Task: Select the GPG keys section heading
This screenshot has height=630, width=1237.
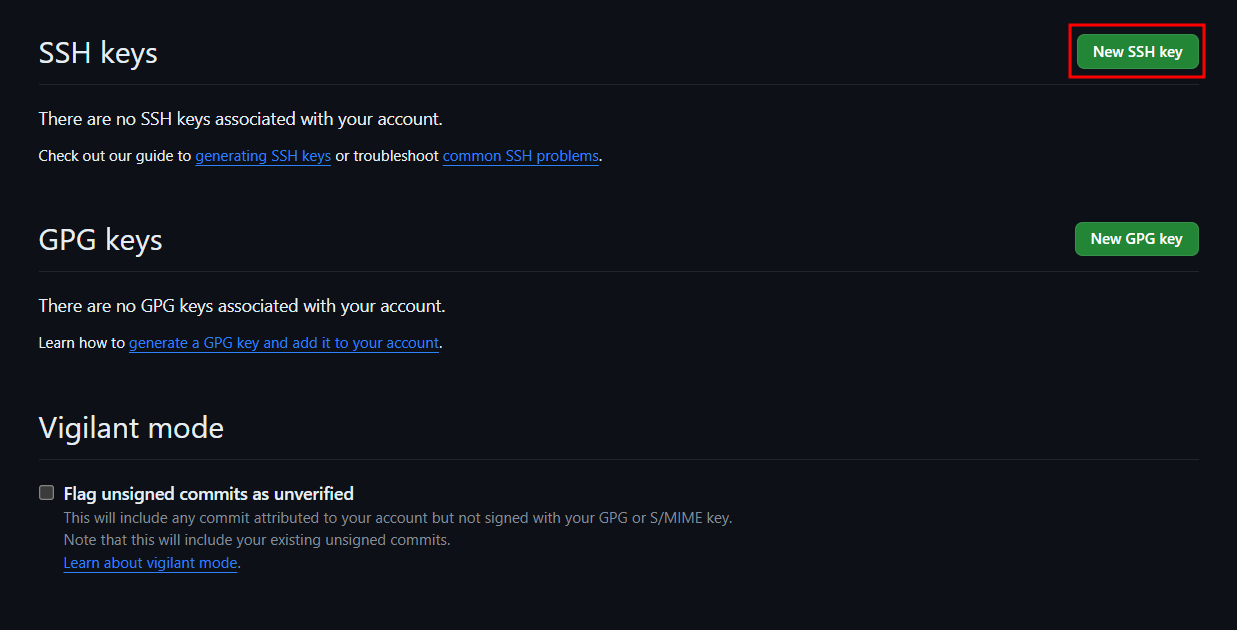Action: (100, 240)
